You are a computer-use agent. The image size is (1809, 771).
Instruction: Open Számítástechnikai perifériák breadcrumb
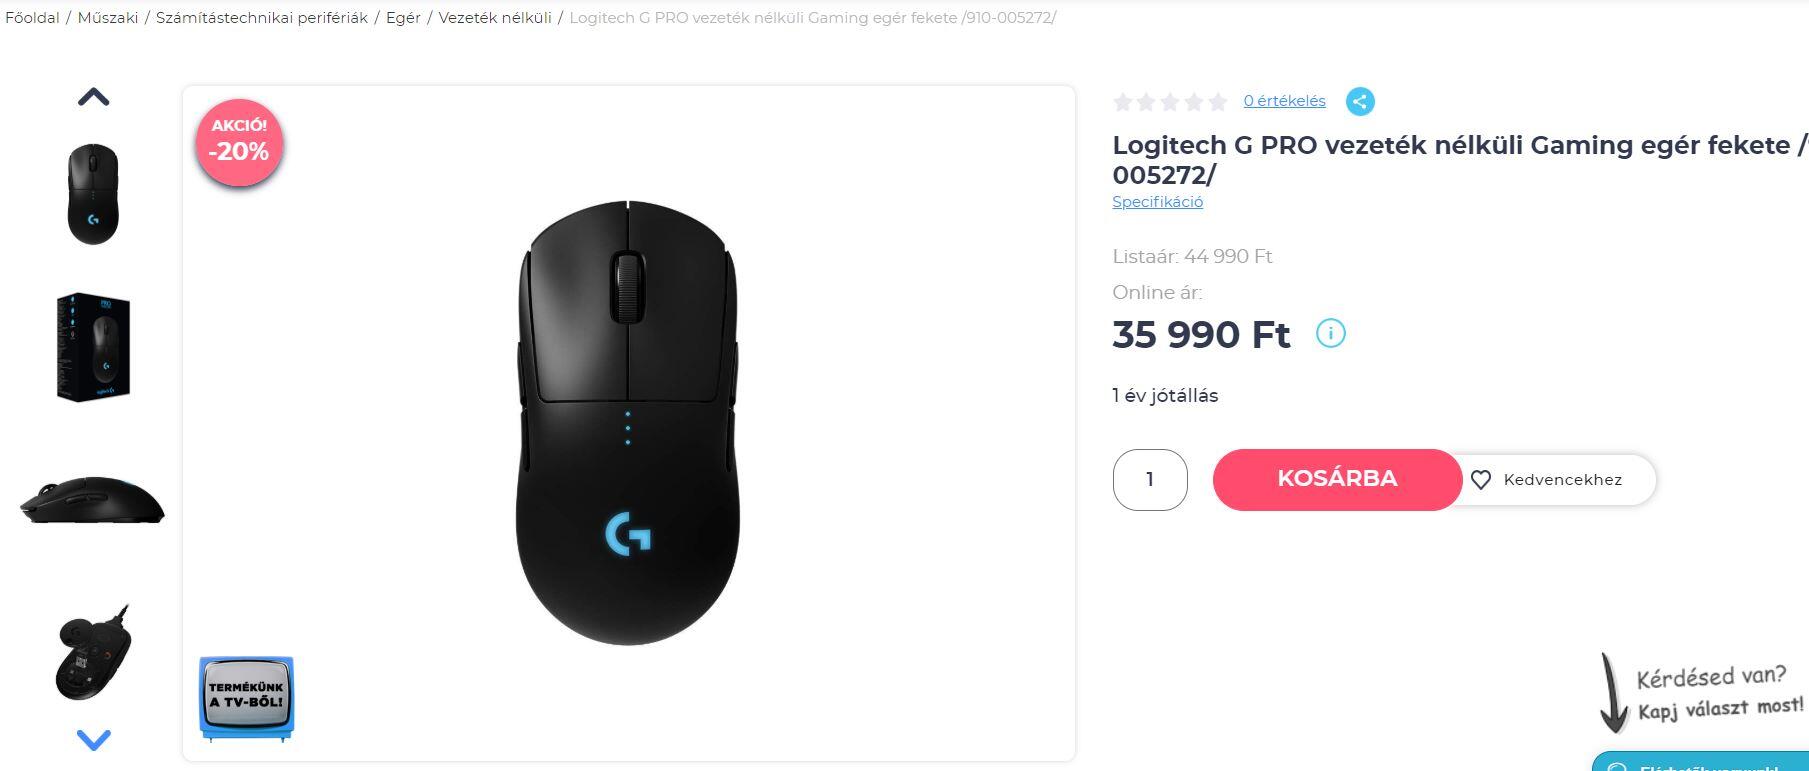[x=262, y=18]
